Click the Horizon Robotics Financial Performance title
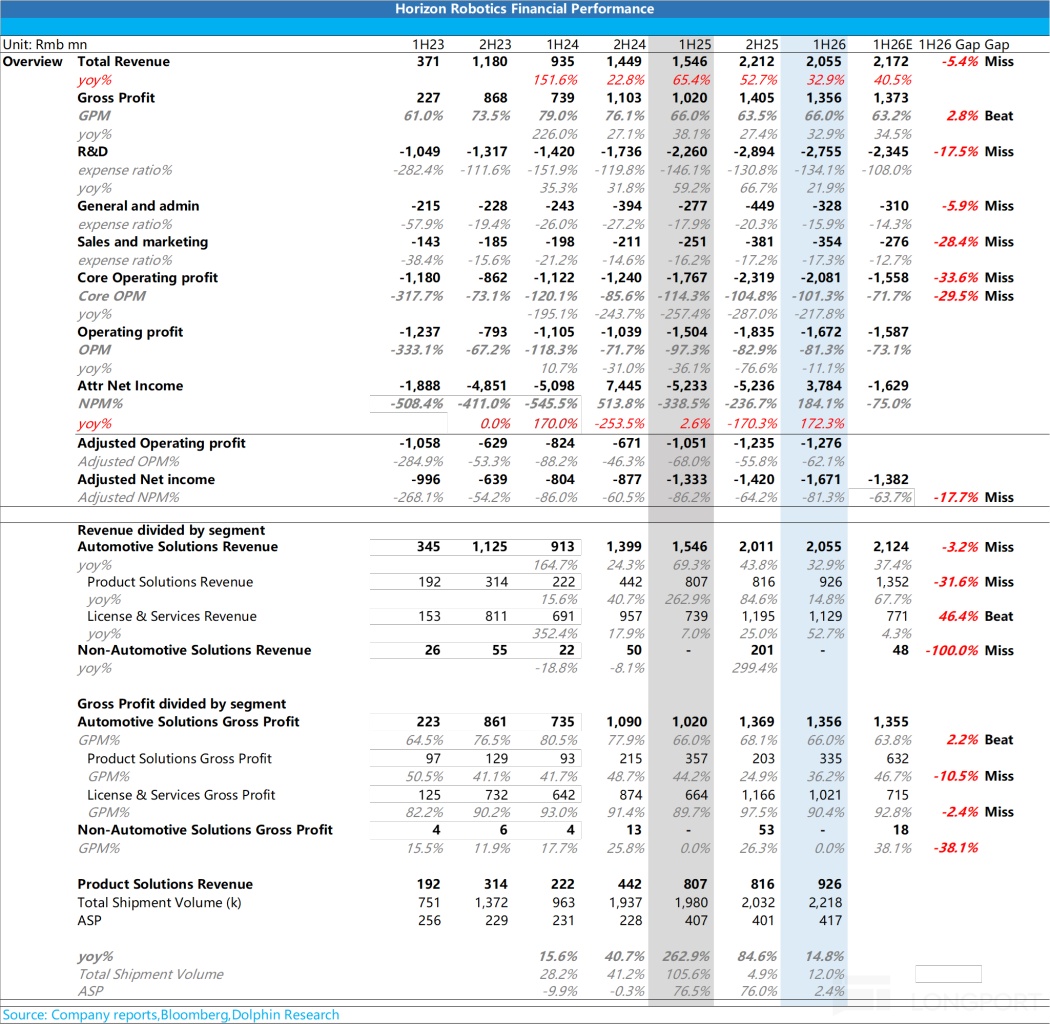 click(524, 9)
